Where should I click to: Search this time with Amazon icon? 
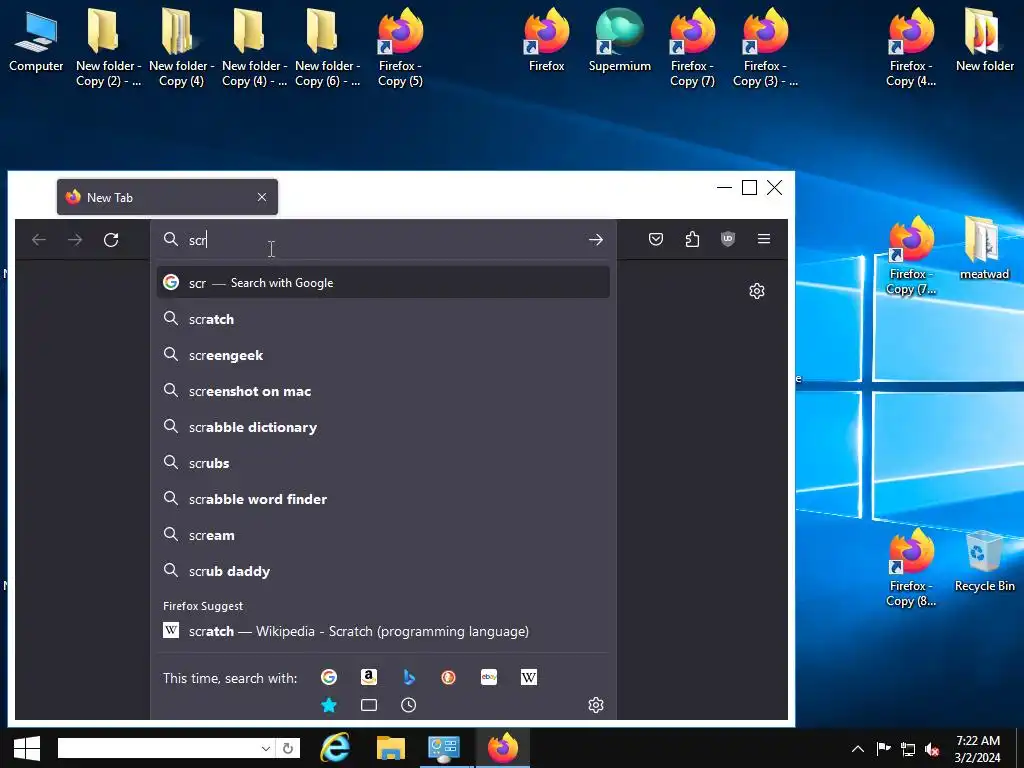369,677
